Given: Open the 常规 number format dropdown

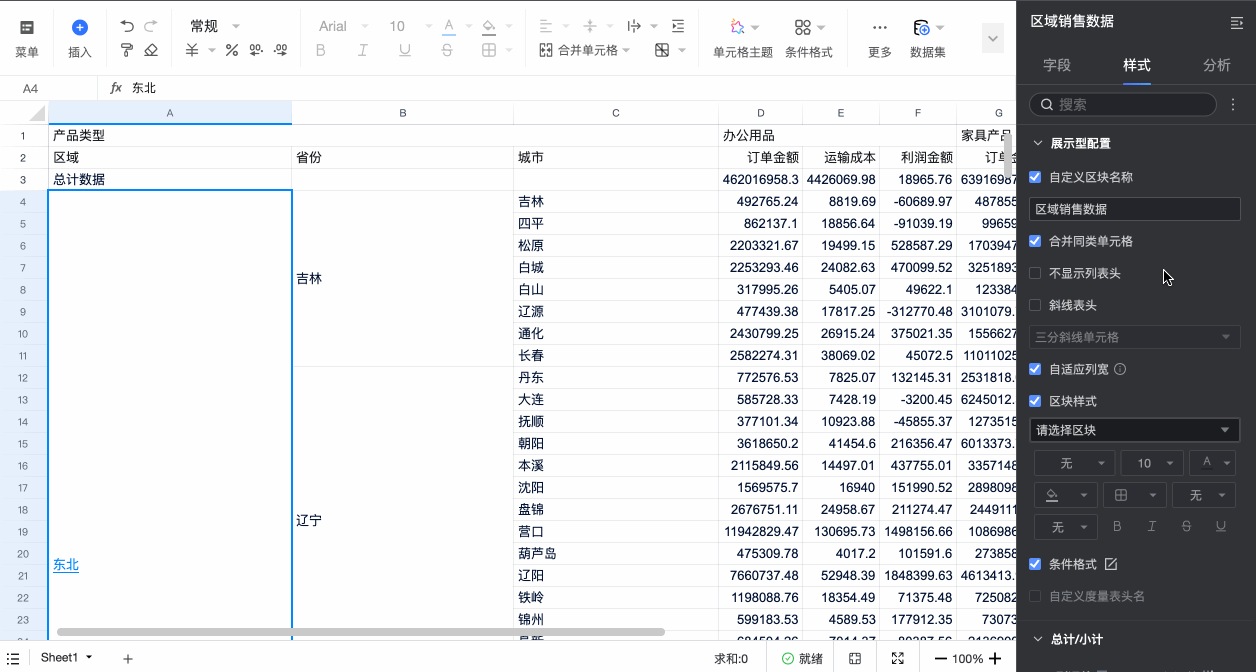Looking at the screenshot, I should [215, 27].
